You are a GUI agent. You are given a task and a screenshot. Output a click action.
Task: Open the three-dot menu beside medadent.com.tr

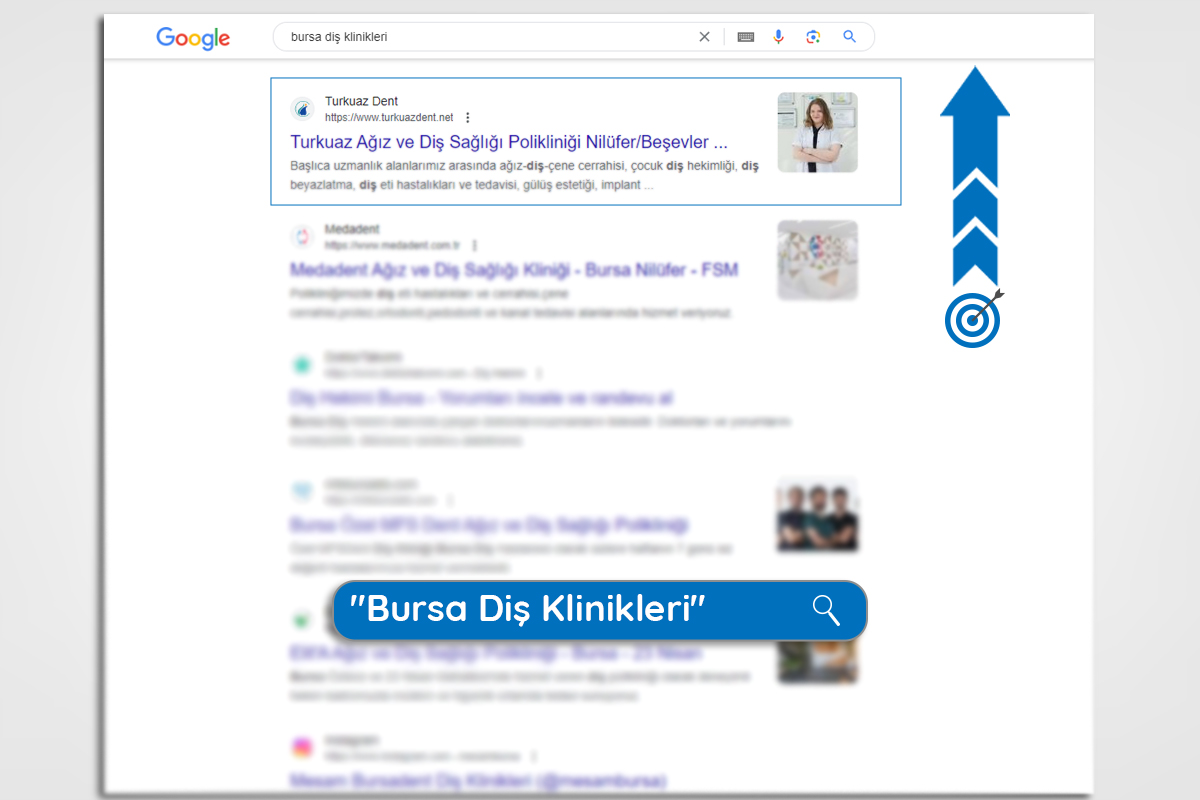click(474, 245)
